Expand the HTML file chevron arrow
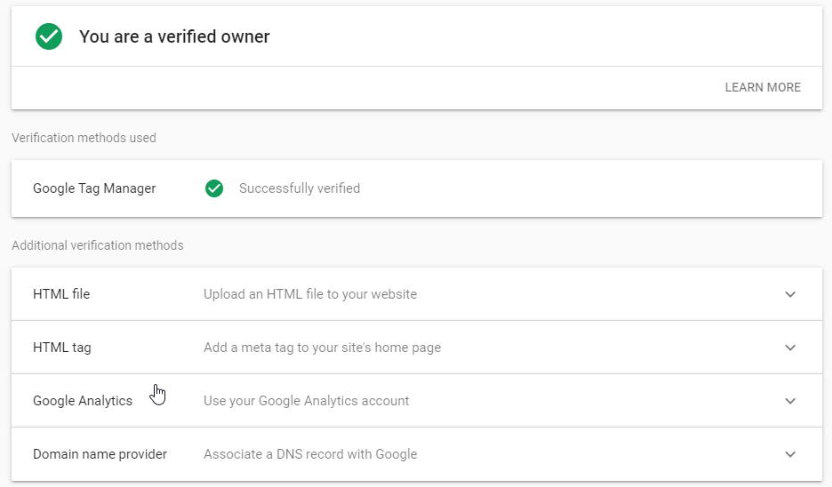Image resolution: width=832 pixels, height=487 pixels. tap(790, 294)
